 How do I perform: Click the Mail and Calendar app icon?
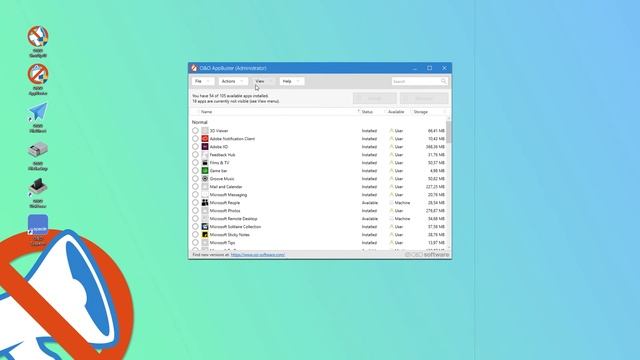point(205,187)
